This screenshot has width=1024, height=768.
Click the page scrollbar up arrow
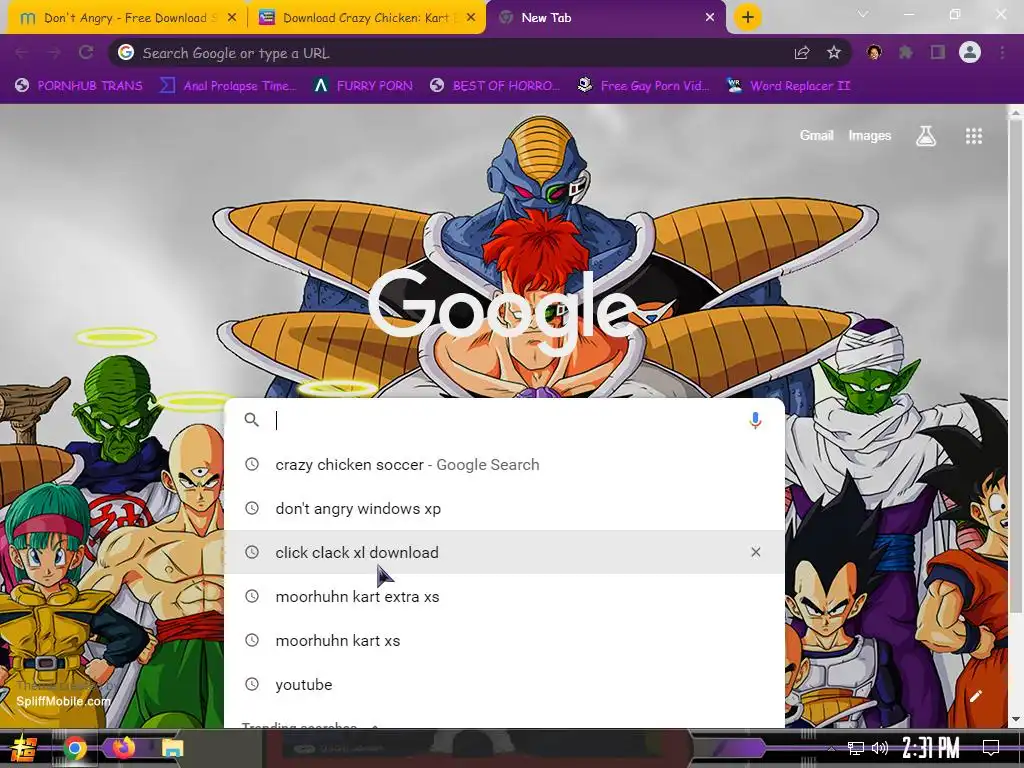point(1016,112)
